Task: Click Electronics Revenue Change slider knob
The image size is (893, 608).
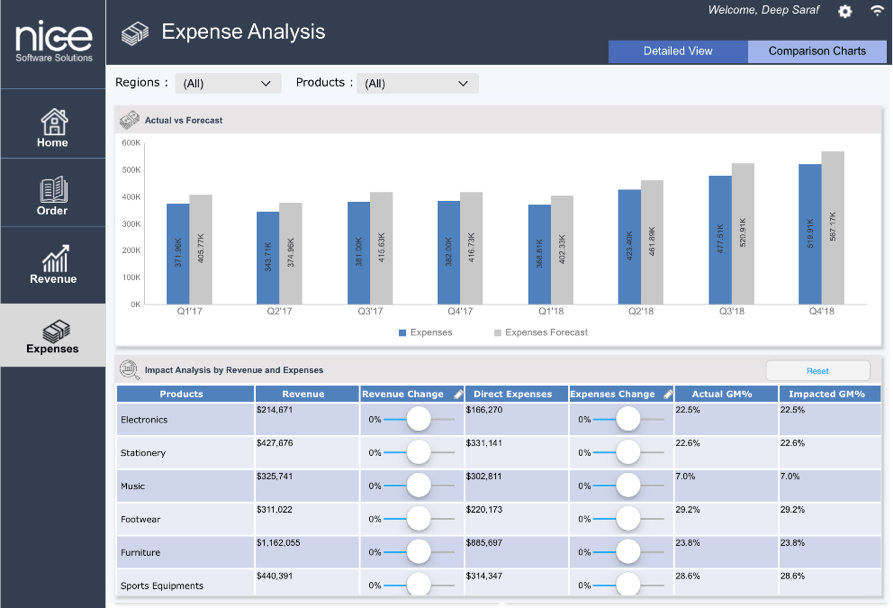Action: coord(418,420)
